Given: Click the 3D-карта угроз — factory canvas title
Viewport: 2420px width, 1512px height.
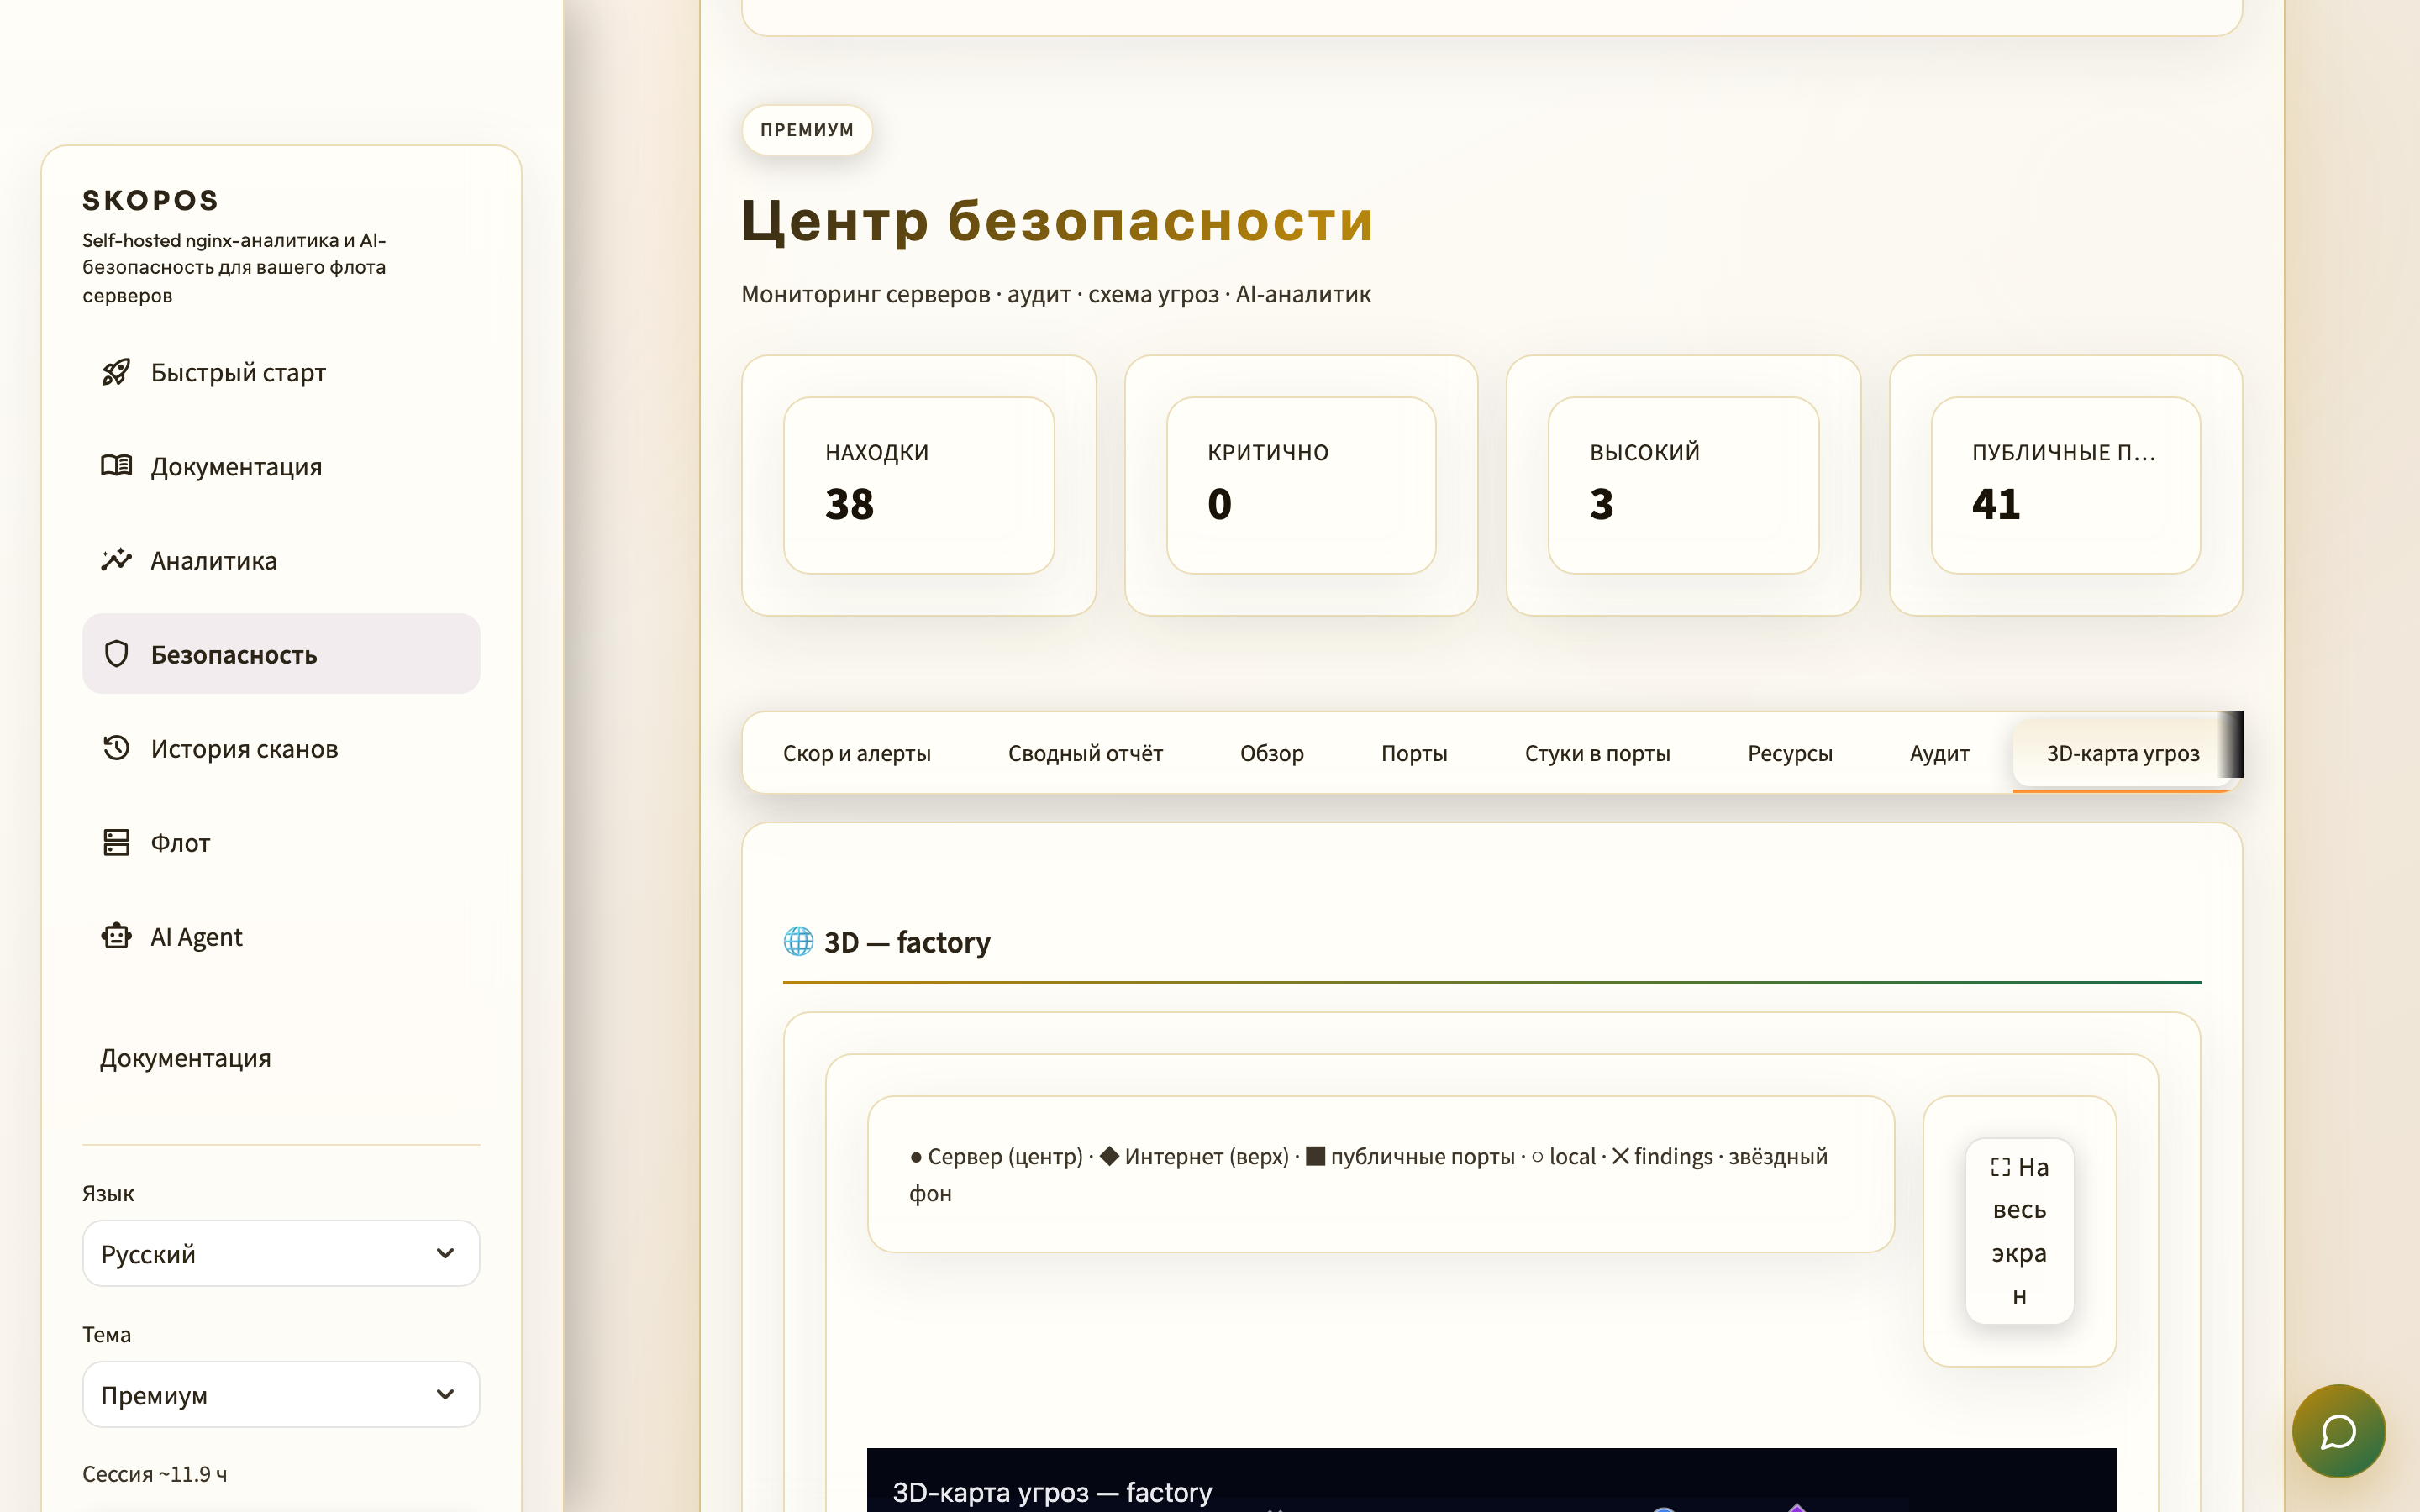Looking at the screenshot, I should coord(1052,1491).
